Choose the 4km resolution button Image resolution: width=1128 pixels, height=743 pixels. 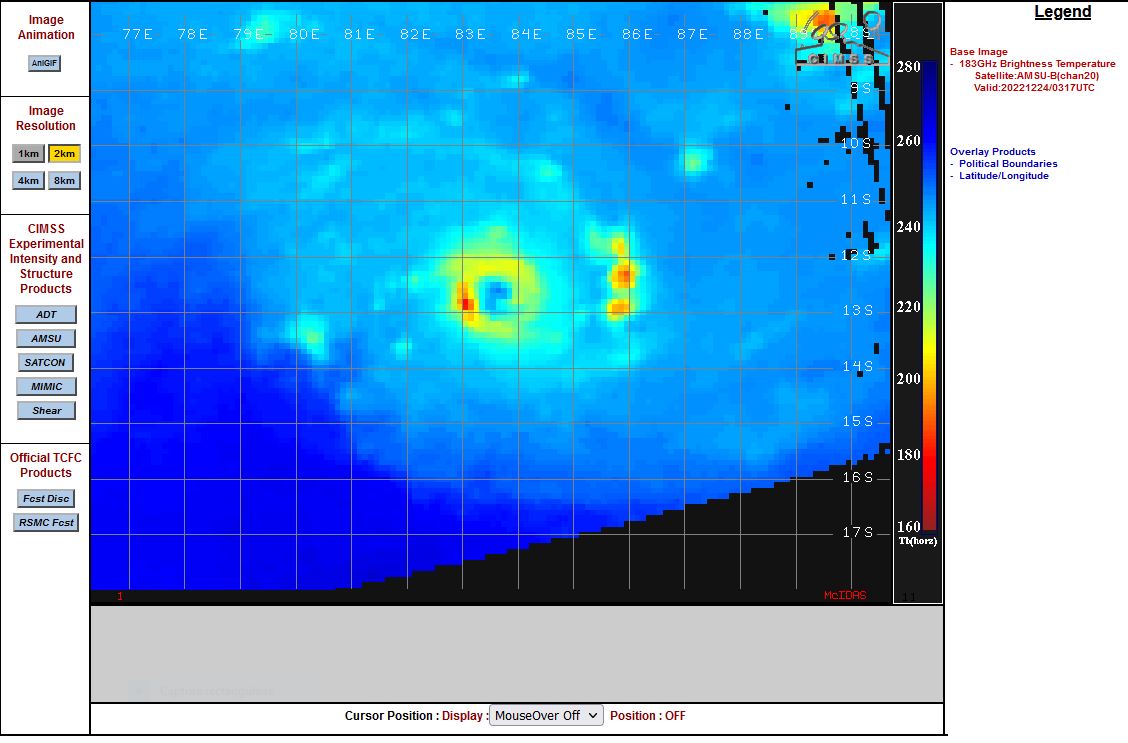(28, 181)
